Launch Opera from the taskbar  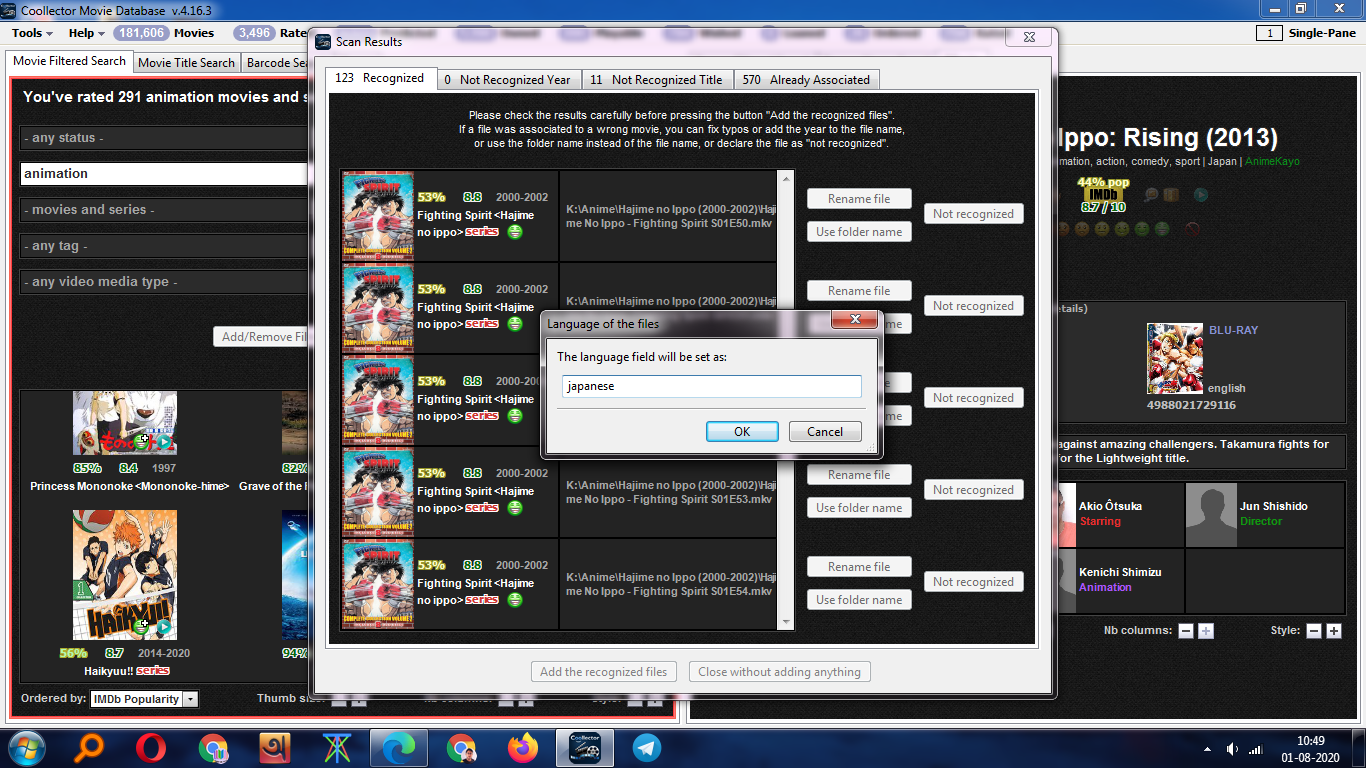click(152, 748)
